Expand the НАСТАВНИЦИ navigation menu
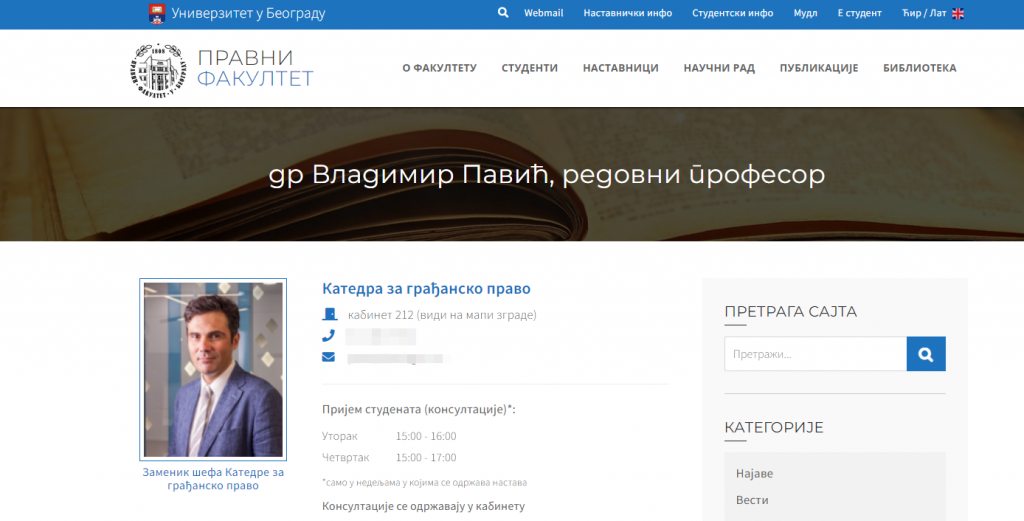1024x521 pixels. (x=620, y=69)
